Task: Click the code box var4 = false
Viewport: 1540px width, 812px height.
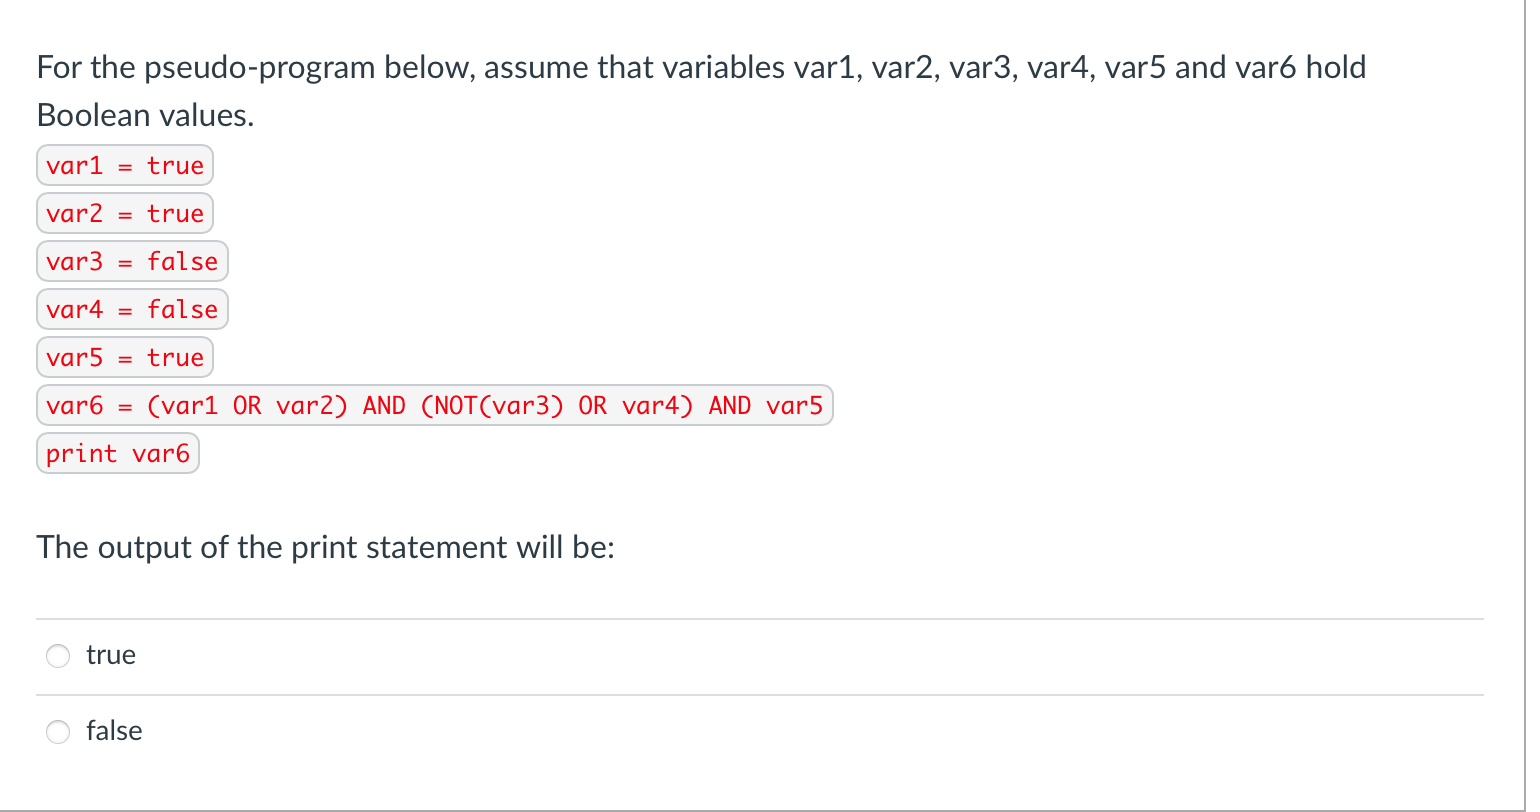Action: coord(131,309)
